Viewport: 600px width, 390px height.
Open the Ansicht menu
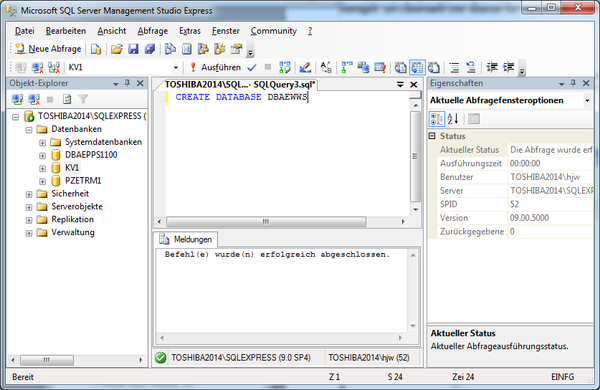[112, 31]
